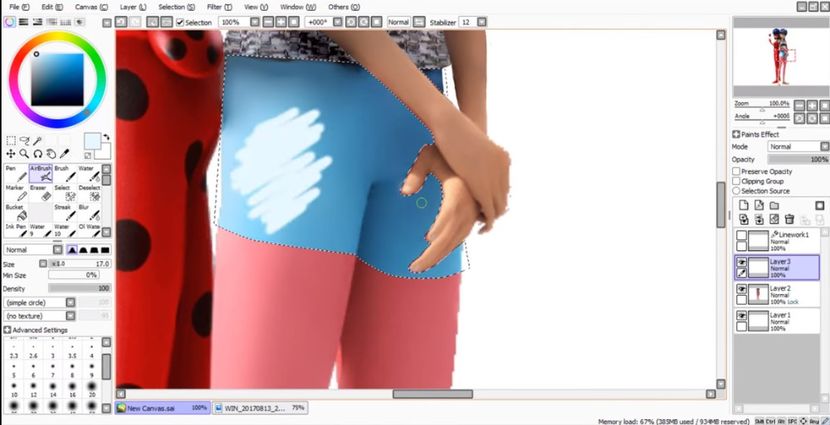Click the Min Size value field
The image size is (830, 425).
pyautogui.click(x=73, y=275)
